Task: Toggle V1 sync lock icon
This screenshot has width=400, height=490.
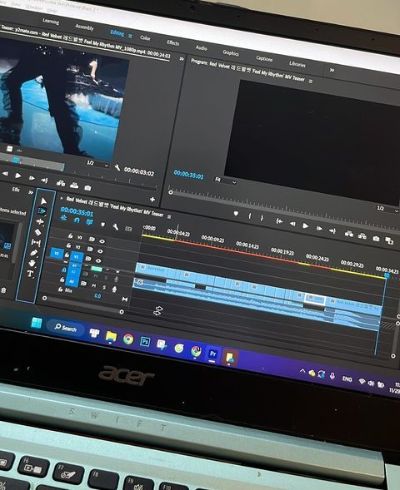Action: [88, 259]
